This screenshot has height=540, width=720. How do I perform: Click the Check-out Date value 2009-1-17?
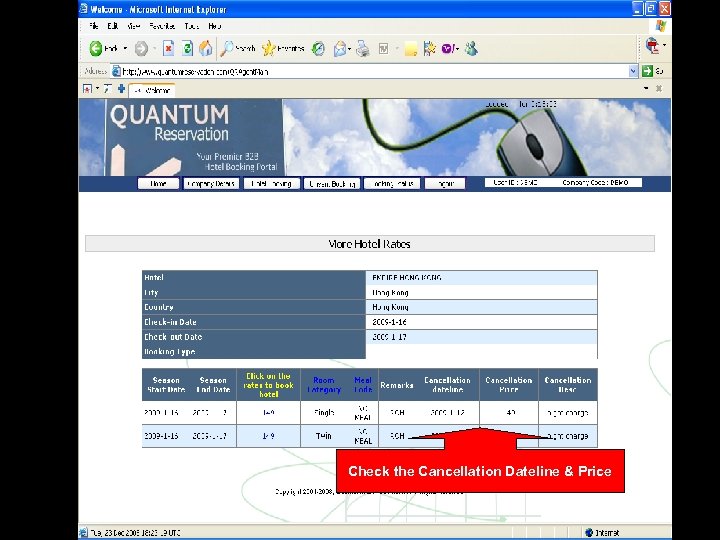pos(389,337)
